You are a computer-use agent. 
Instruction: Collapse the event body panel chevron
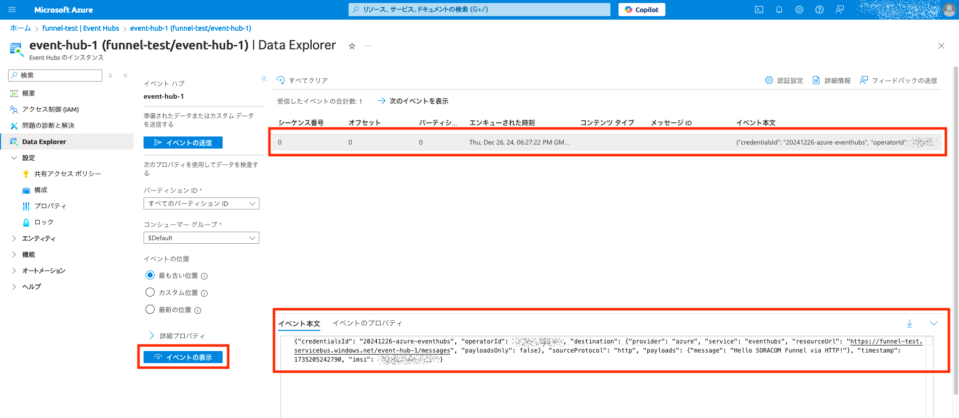coord(933,323)
